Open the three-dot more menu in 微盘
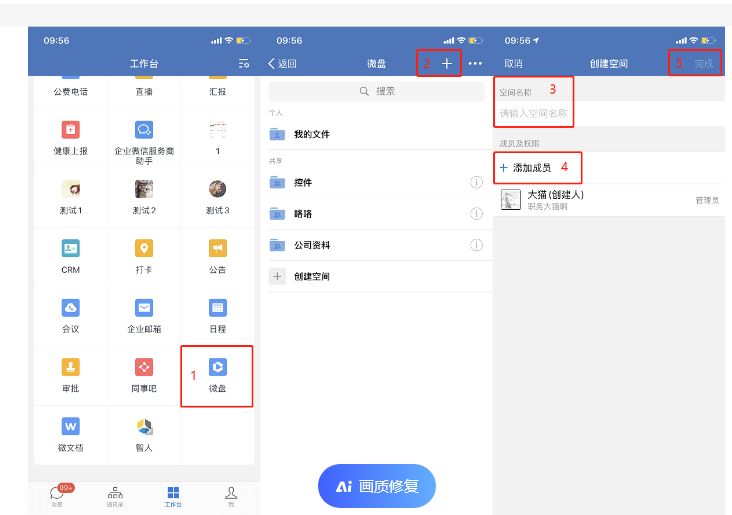 pyautogui.click(x=475, y=64)
